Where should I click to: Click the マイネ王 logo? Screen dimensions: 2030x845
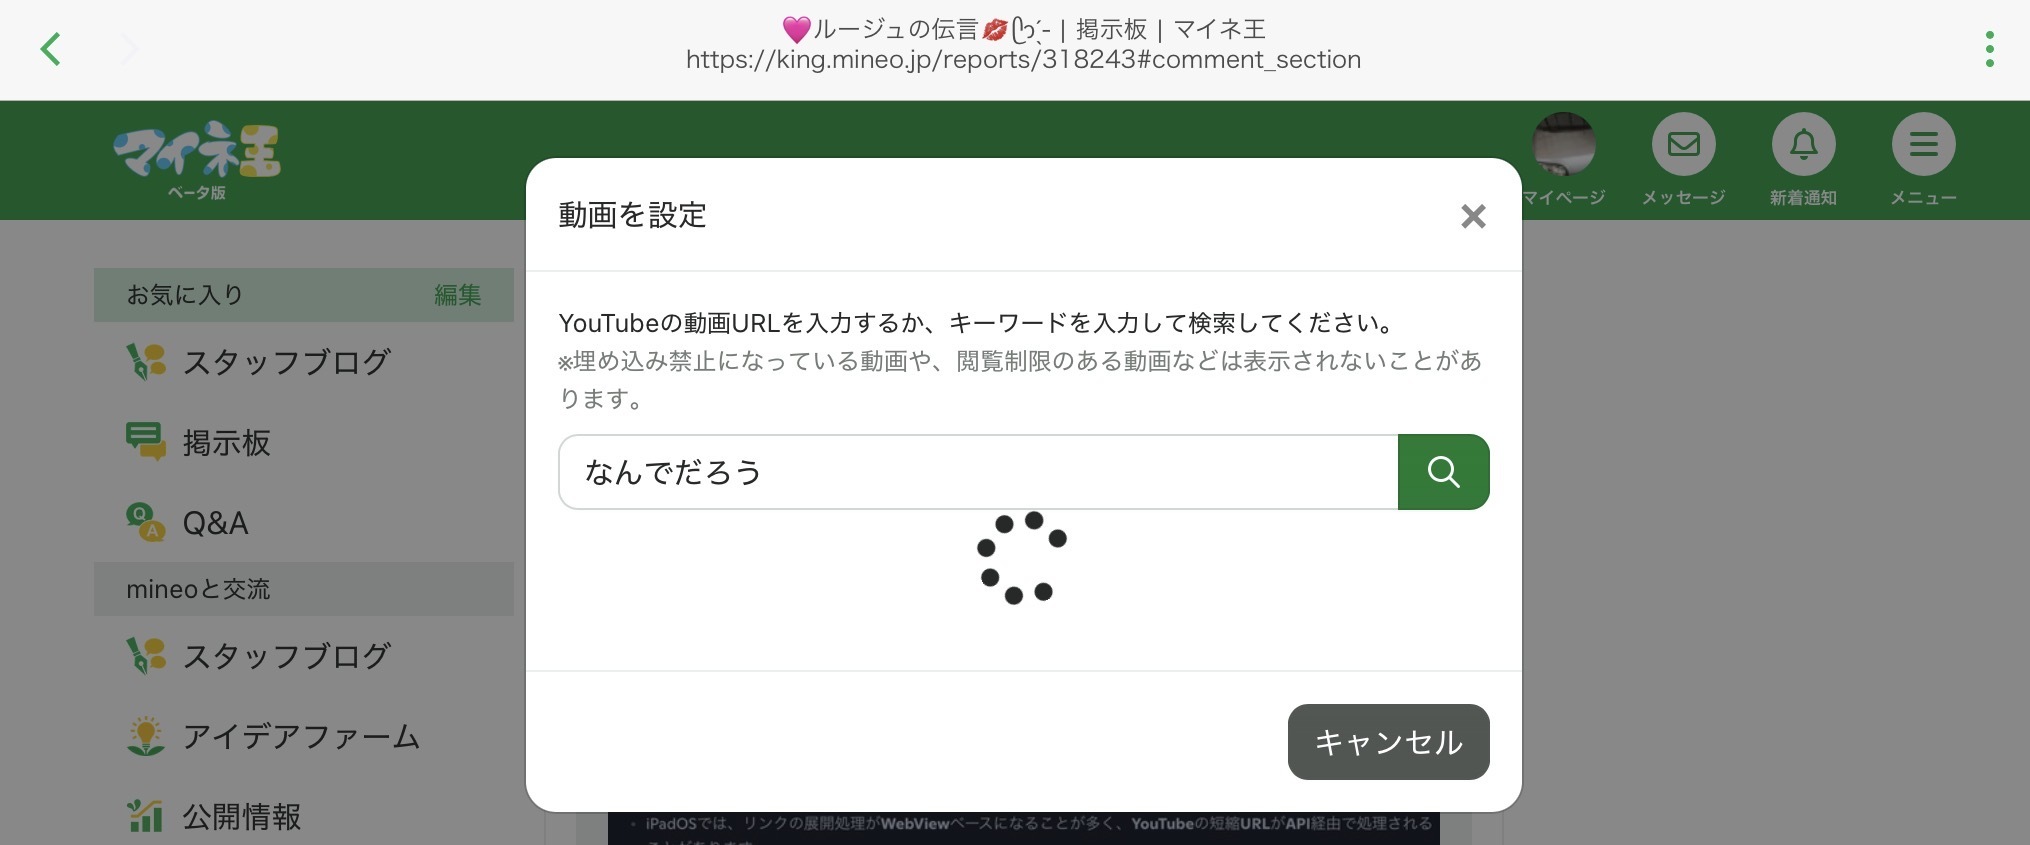(197, 160)
